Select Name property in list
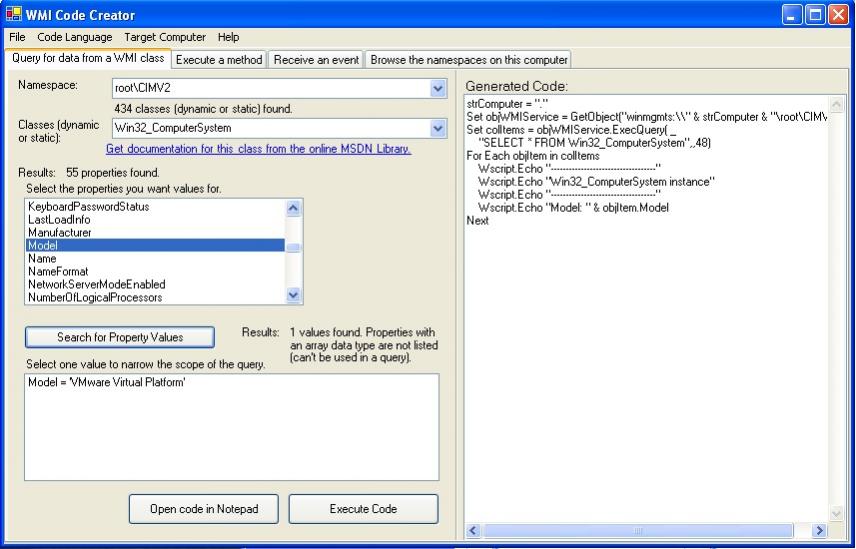The height and width of the screenshot is (549, 856). pyautogui.click(x=155, y=258)
